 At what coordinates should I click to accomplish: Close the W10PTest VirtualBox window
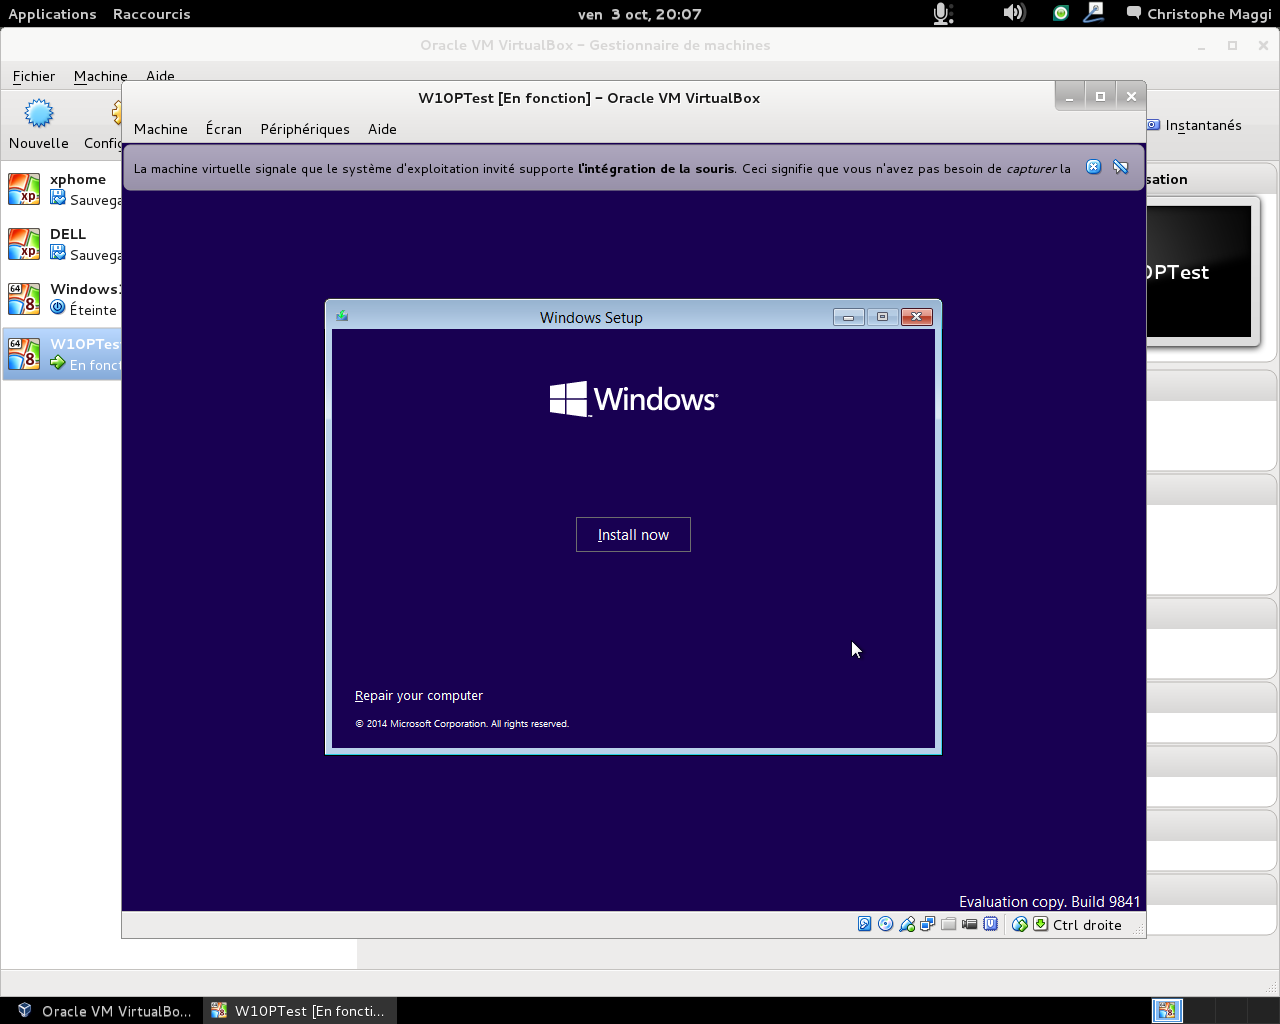1131,96
